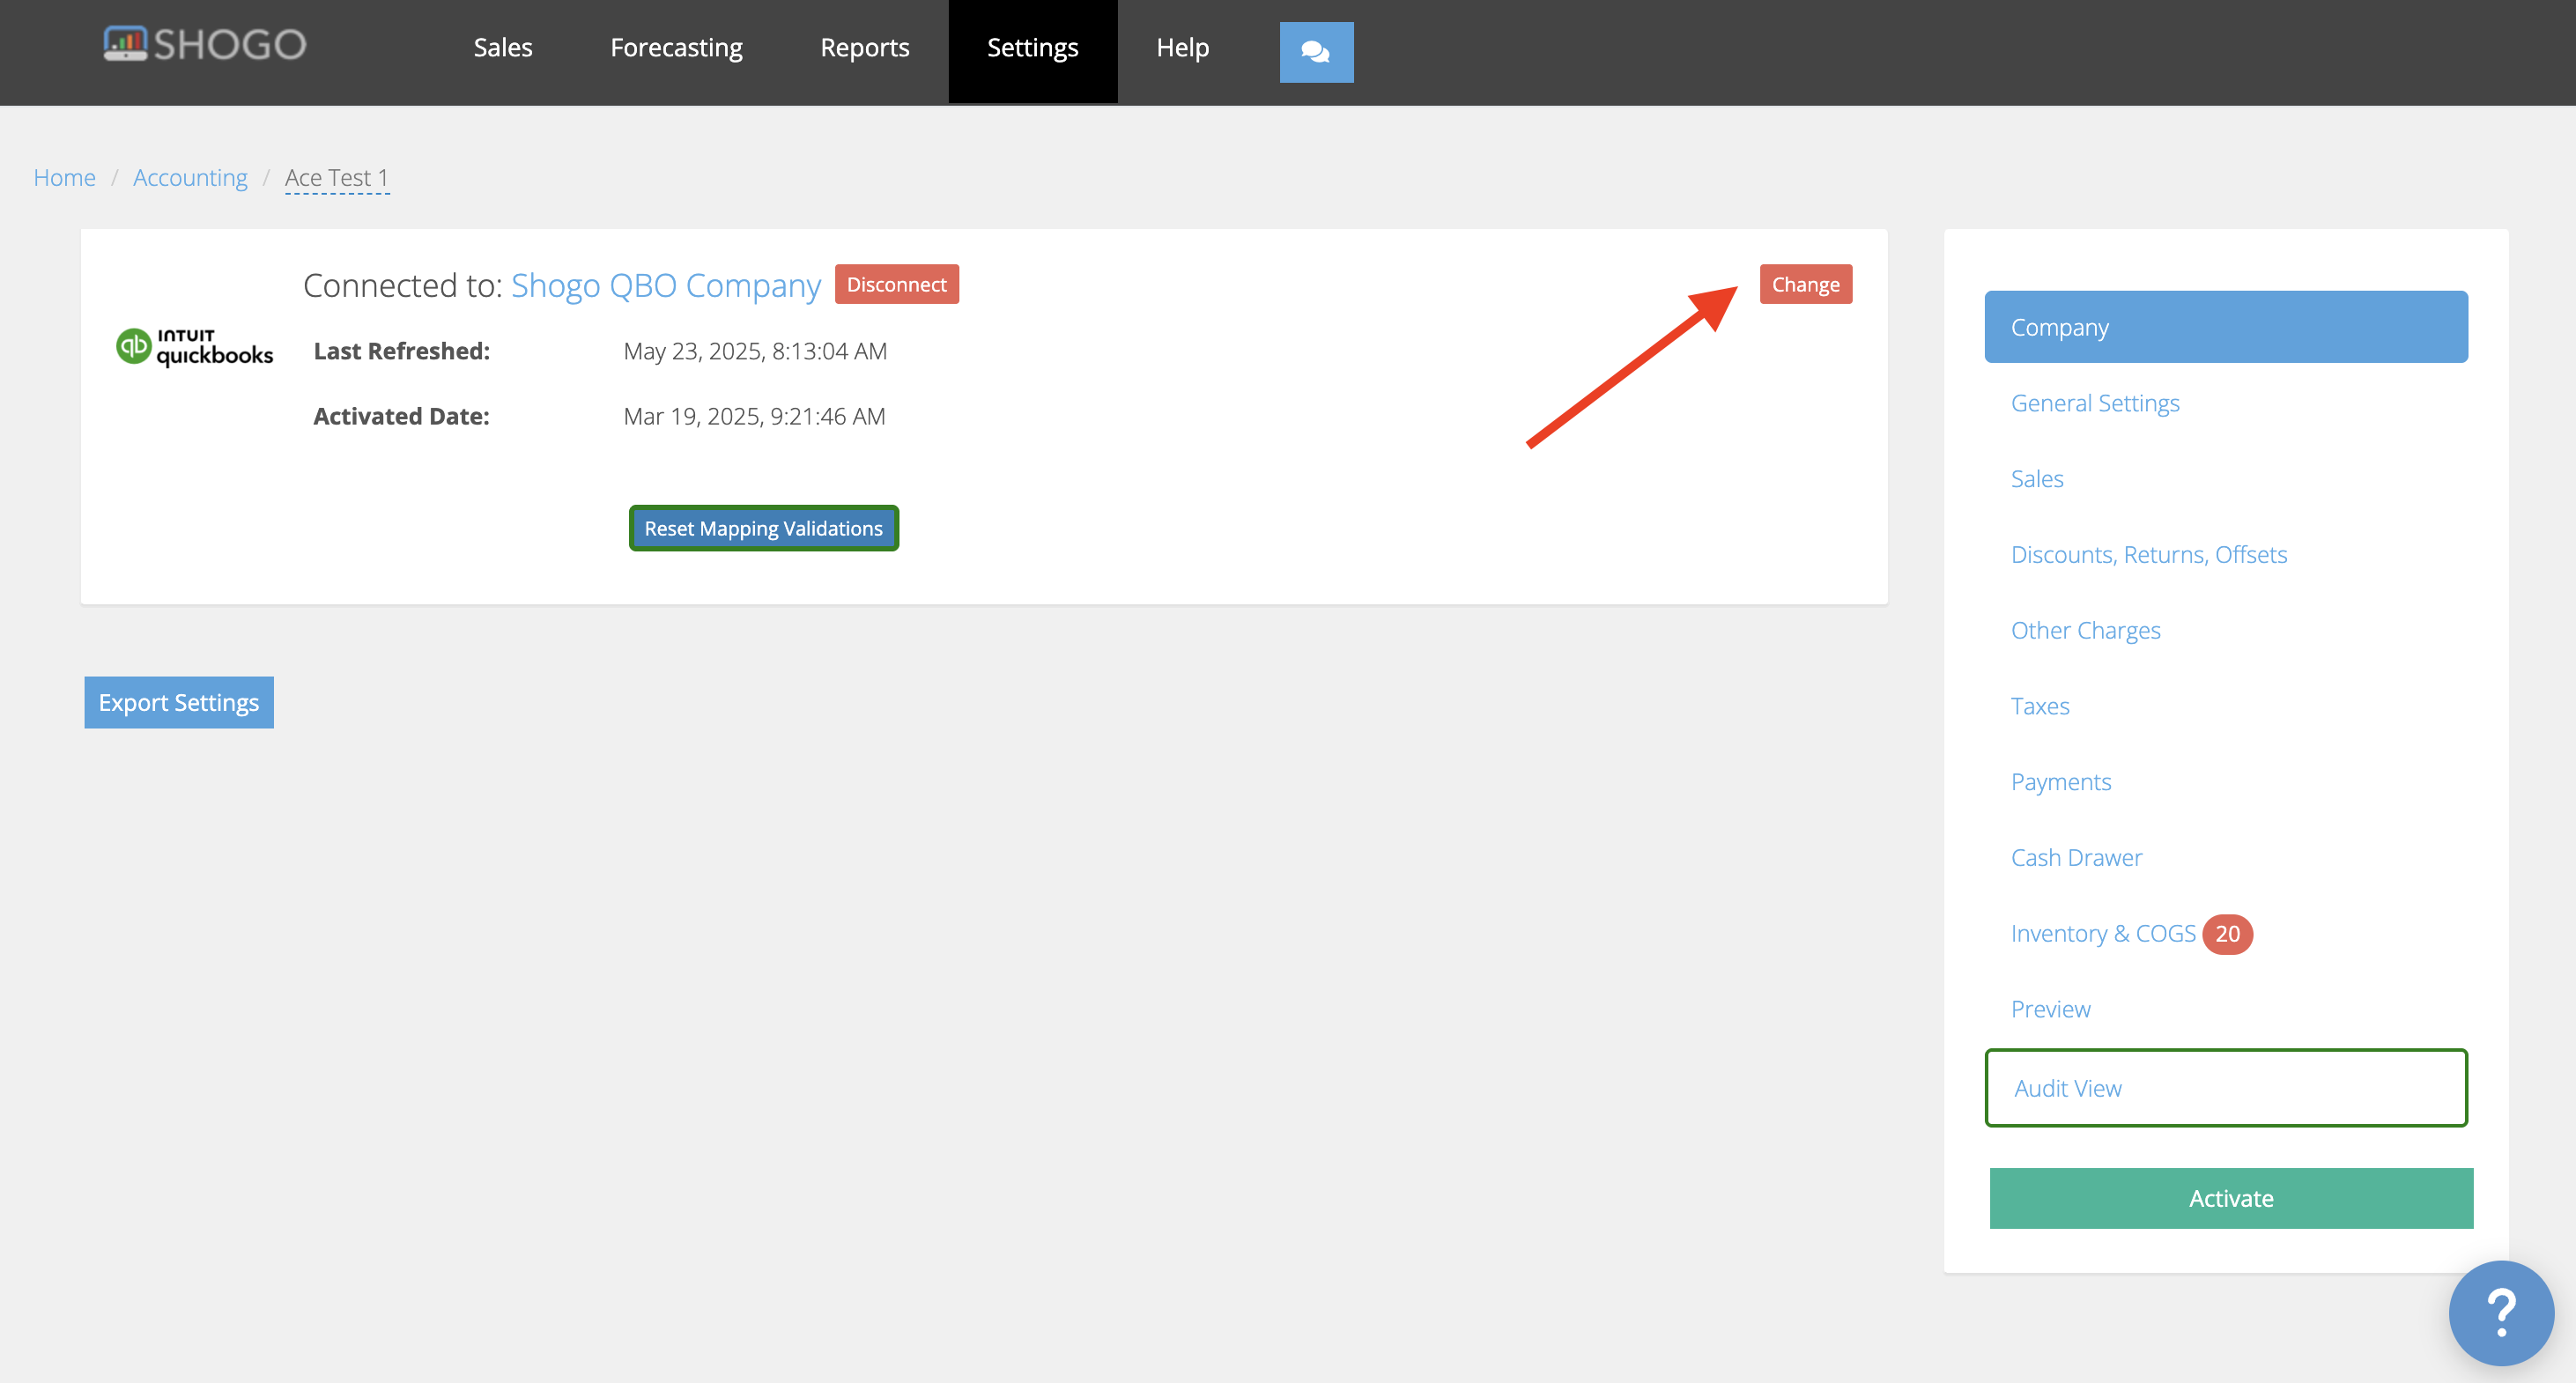Click the Change button
Viewport: 2576px width, 1383px height.
tap(1805, 284)
